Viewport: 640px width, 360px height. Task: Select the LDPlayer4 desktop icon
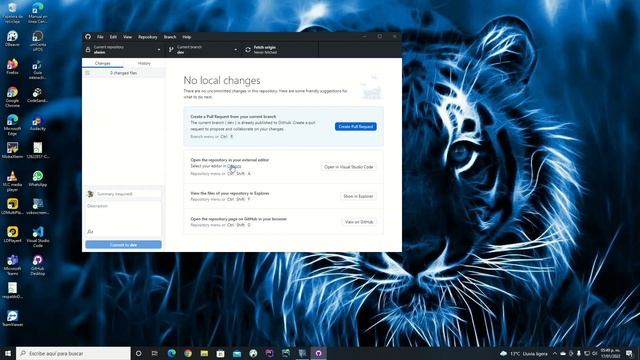pyautogui.click(x=12, y=235)
